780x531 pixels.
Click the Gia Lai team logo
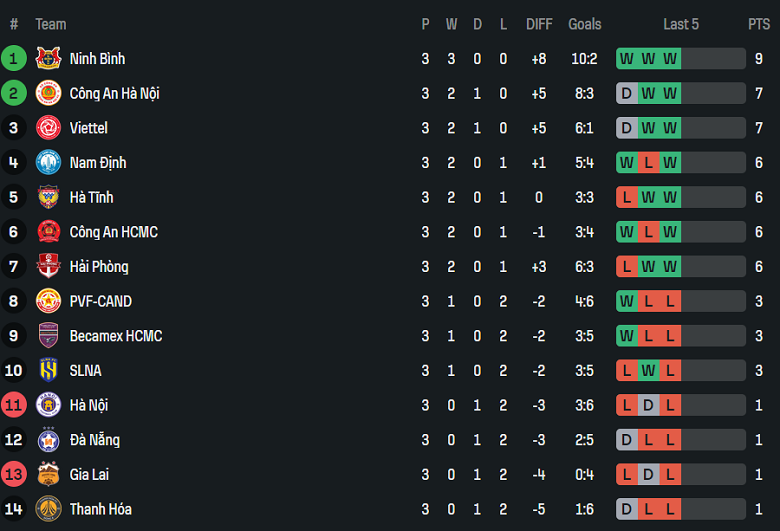(x=48, y=474)
